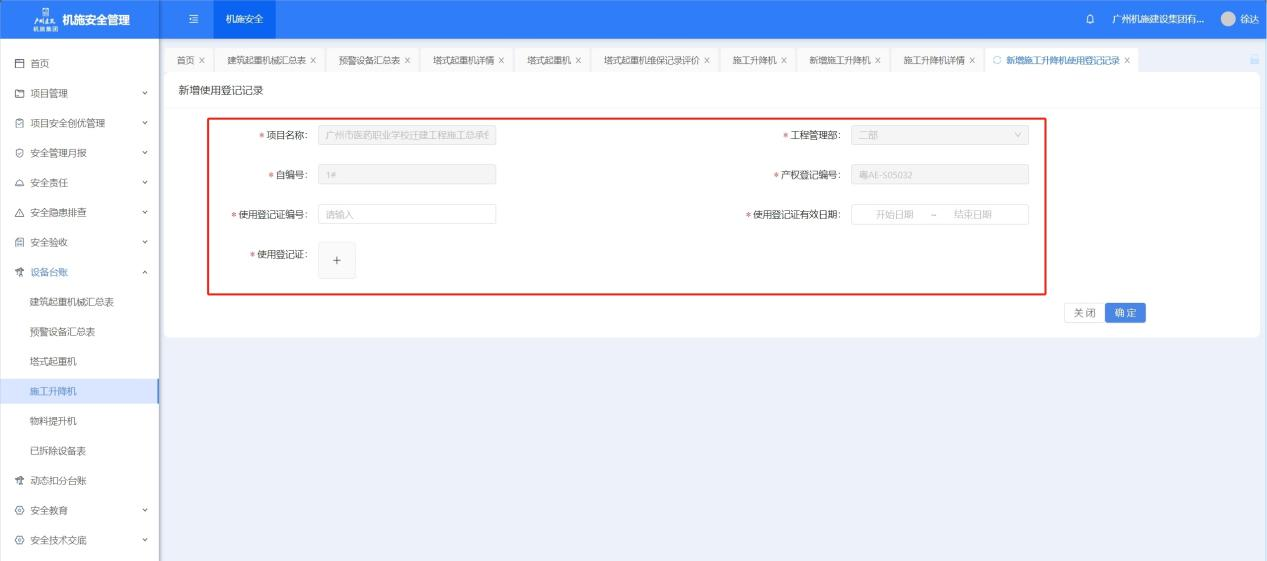Collapse the 设备台账 sidebar section

pos(79,272)
